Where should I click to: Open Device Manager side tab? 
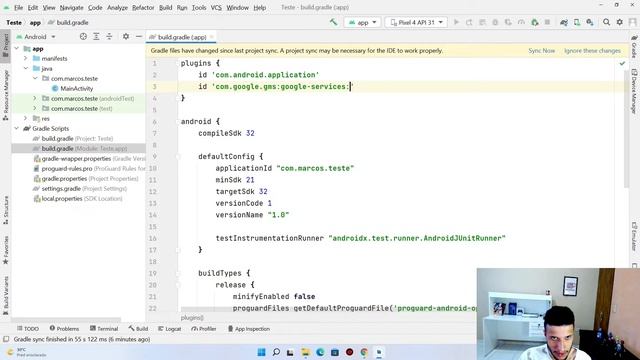pos(634,91)
